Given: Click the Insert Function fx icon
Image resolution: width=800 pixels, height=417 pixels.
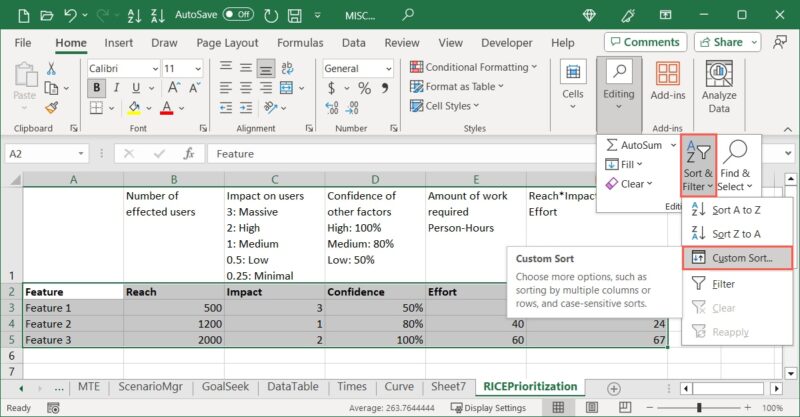Looking at the screenshot, I should click(x=189, y=154).
